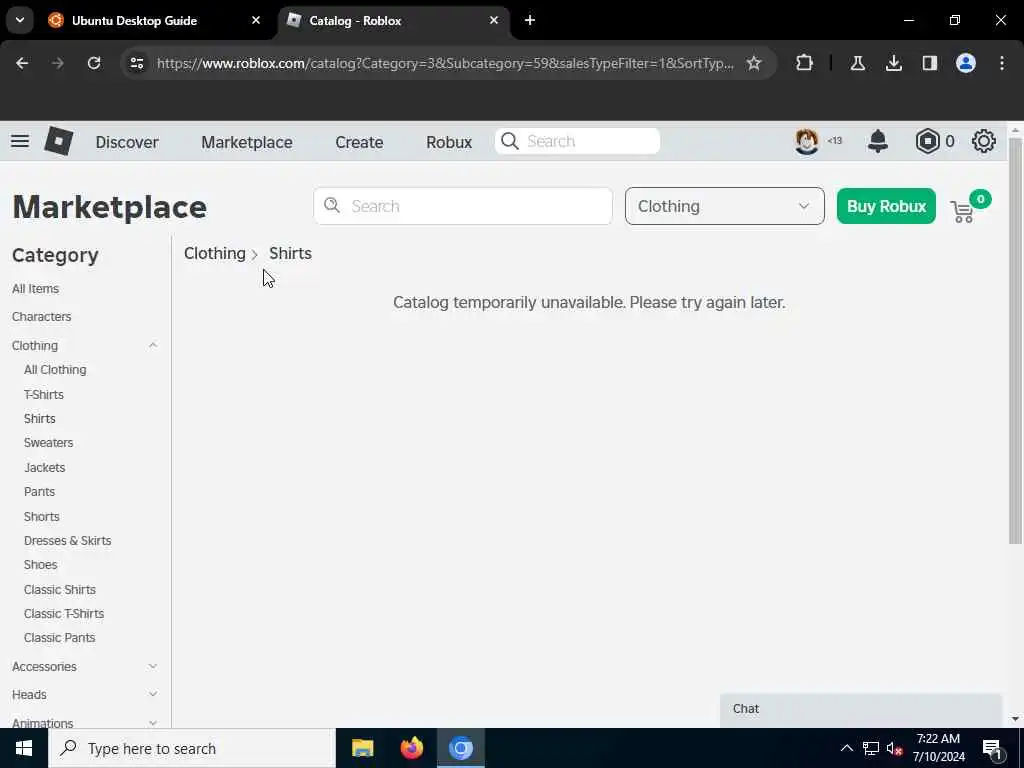Select Classic Shirts subcategory
Screen dimensions: 1024x768
point(59,590)
